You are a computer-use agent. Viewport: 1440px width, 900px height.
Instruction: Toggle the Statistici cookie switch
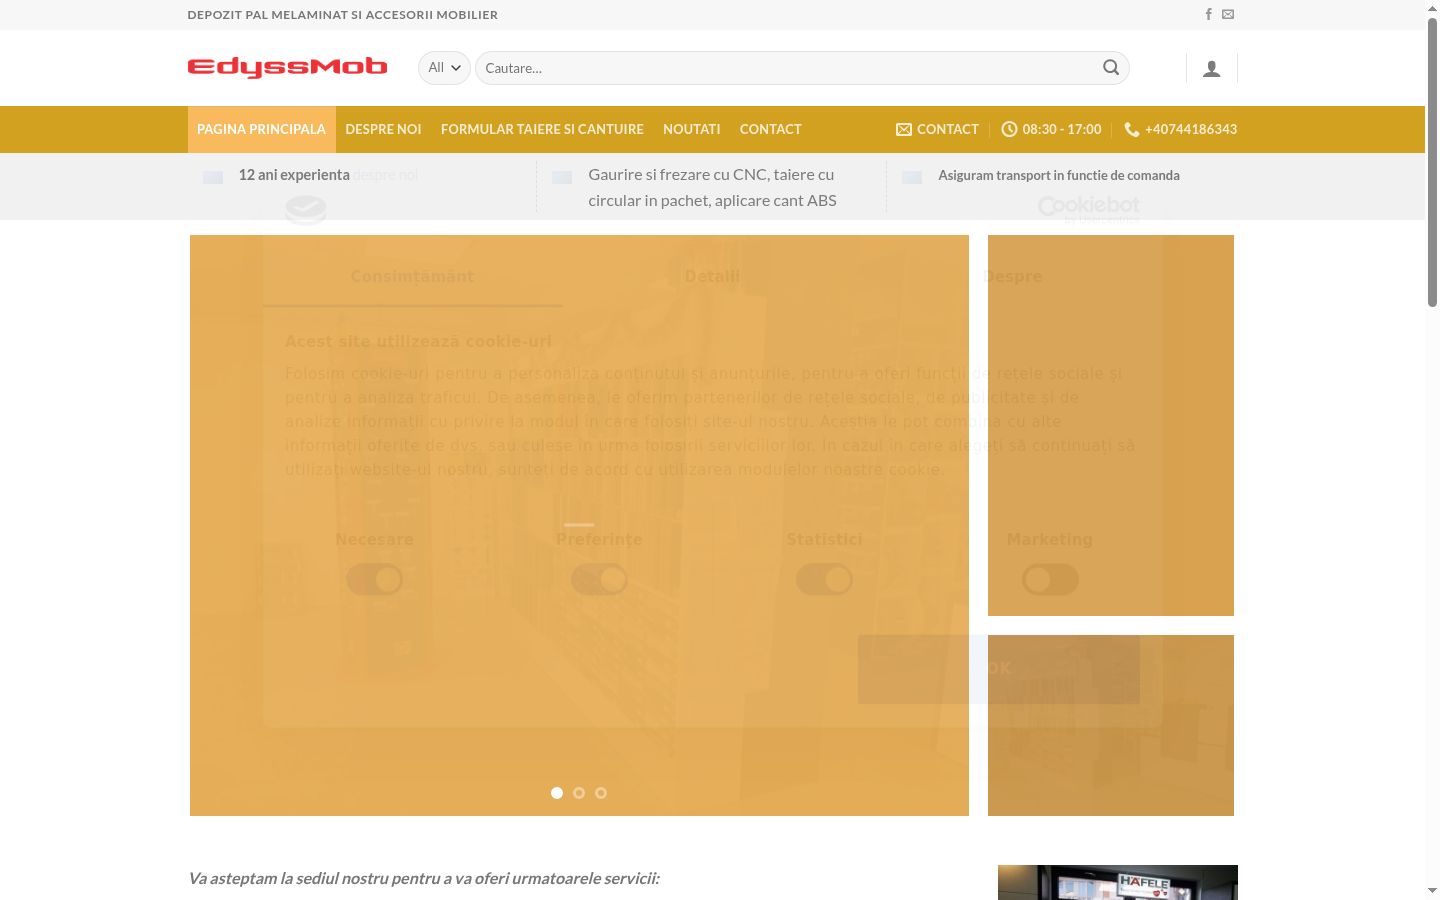[824, 579]
